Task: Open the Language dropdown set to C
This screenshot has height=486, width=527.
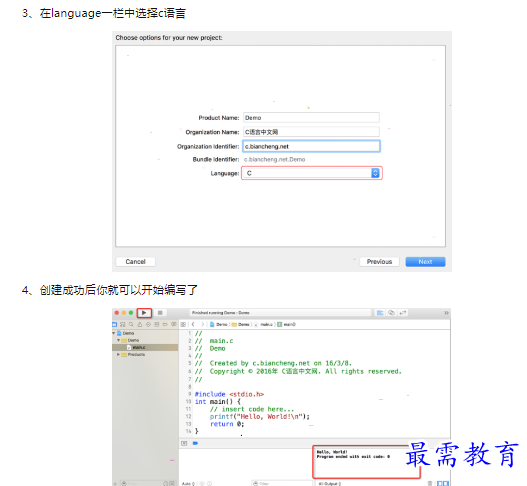Action: click(x=312, y=173)
